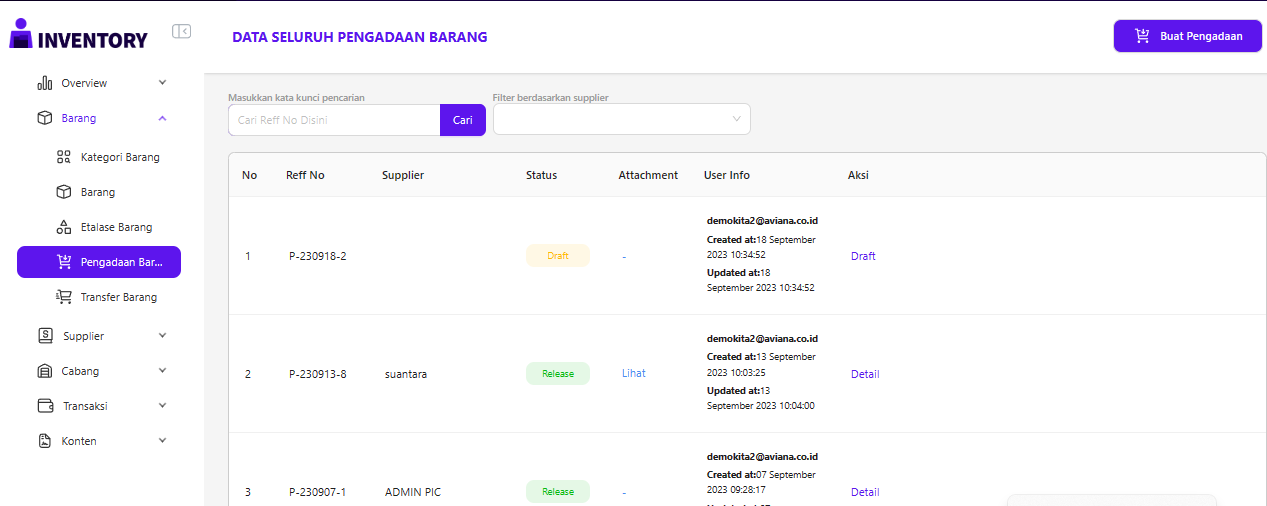Click the Transaksi wallet icon
This screenshot has height=506, width=1267.
(44, 406)
